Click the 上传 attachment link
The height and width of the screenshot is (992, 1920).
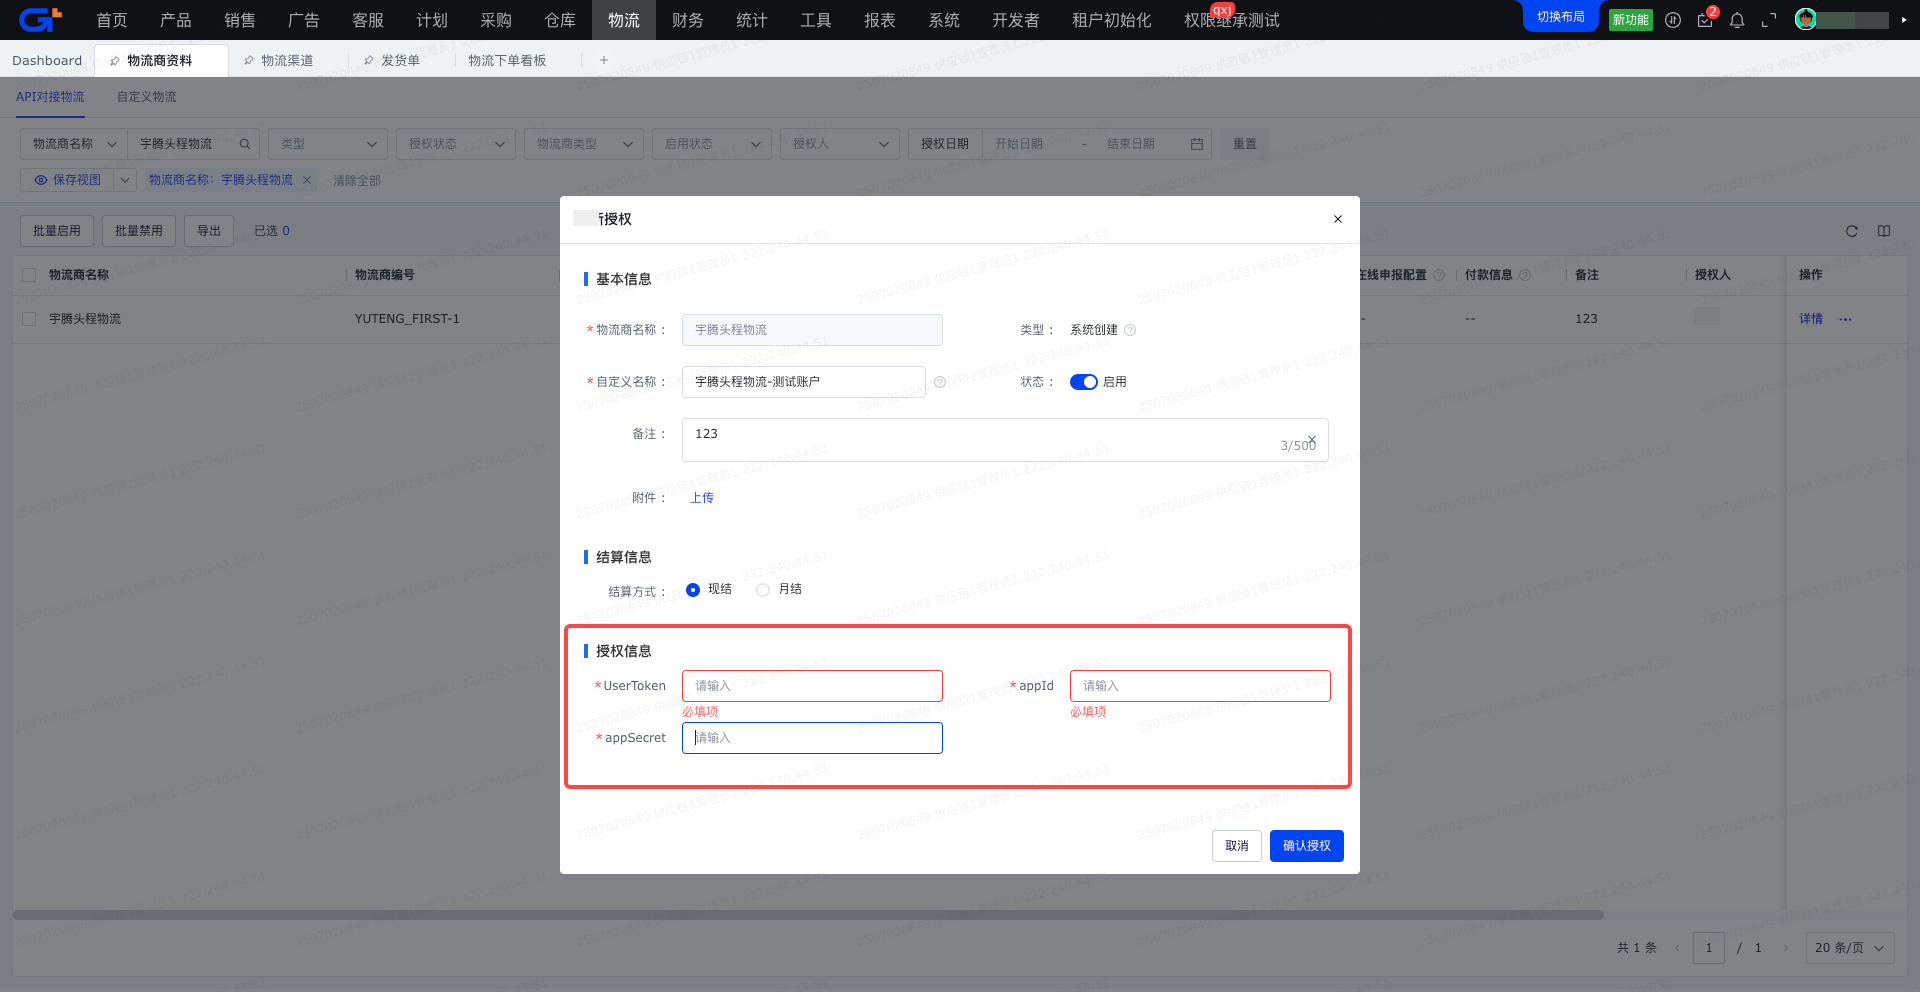(x=702, y=498)
